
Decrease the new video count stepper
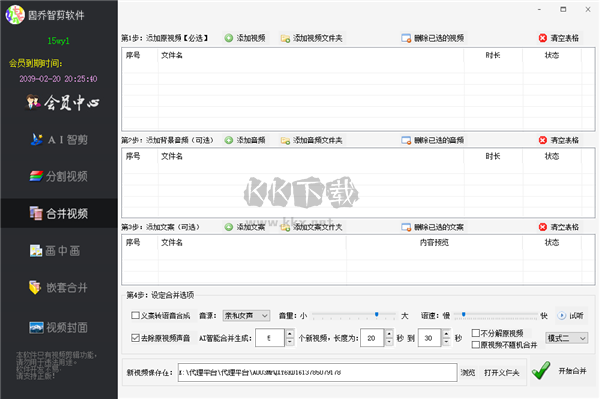click(x=290, y=342)
